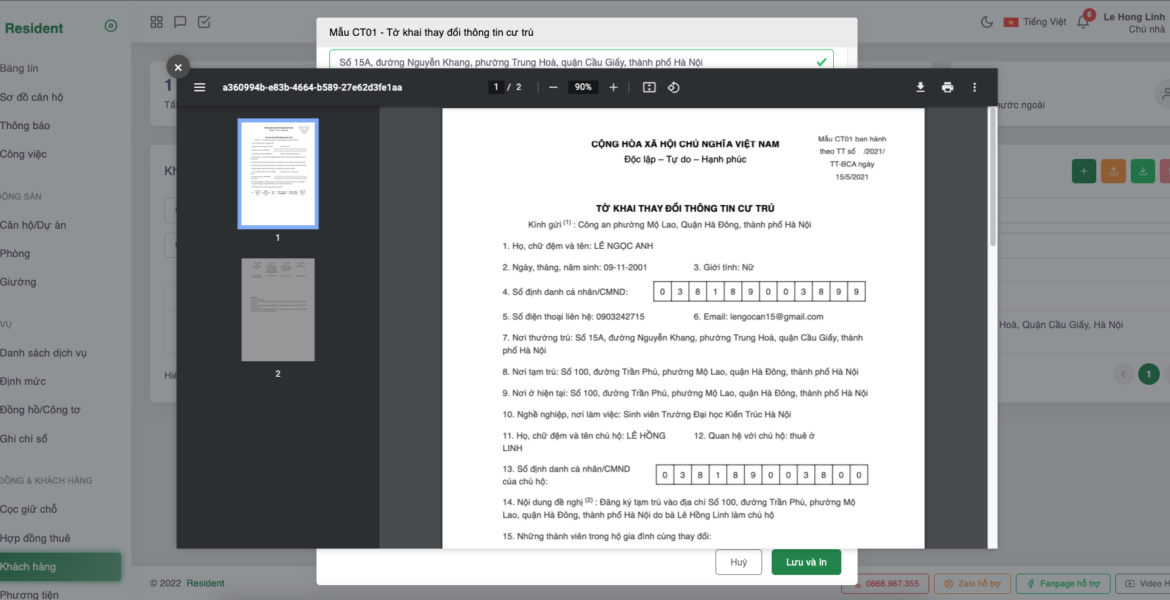Open Khách hàng in the sidebar
The width and height of the screenshot is (1170, 600).
(x=28, y=567)
